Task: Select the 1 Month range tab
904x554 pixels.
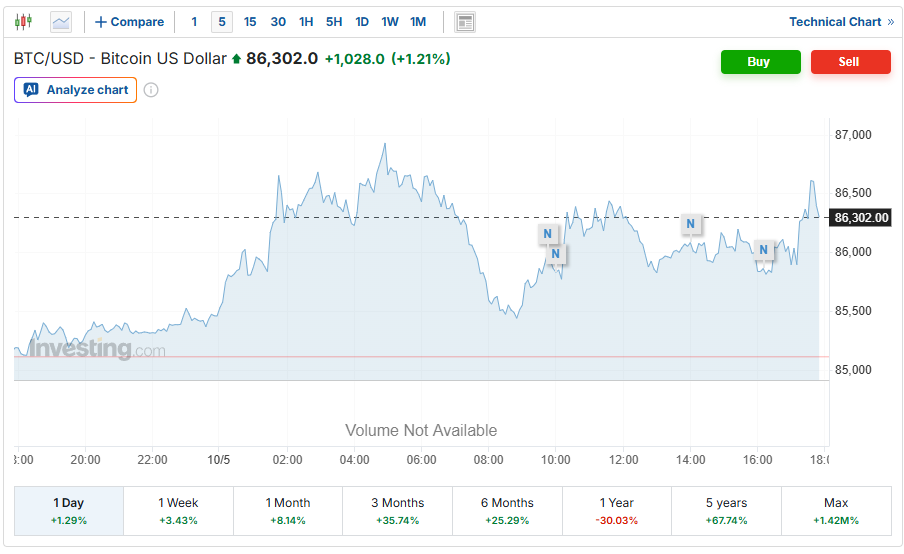Action: pyautogui.click(x=288, y=511)
